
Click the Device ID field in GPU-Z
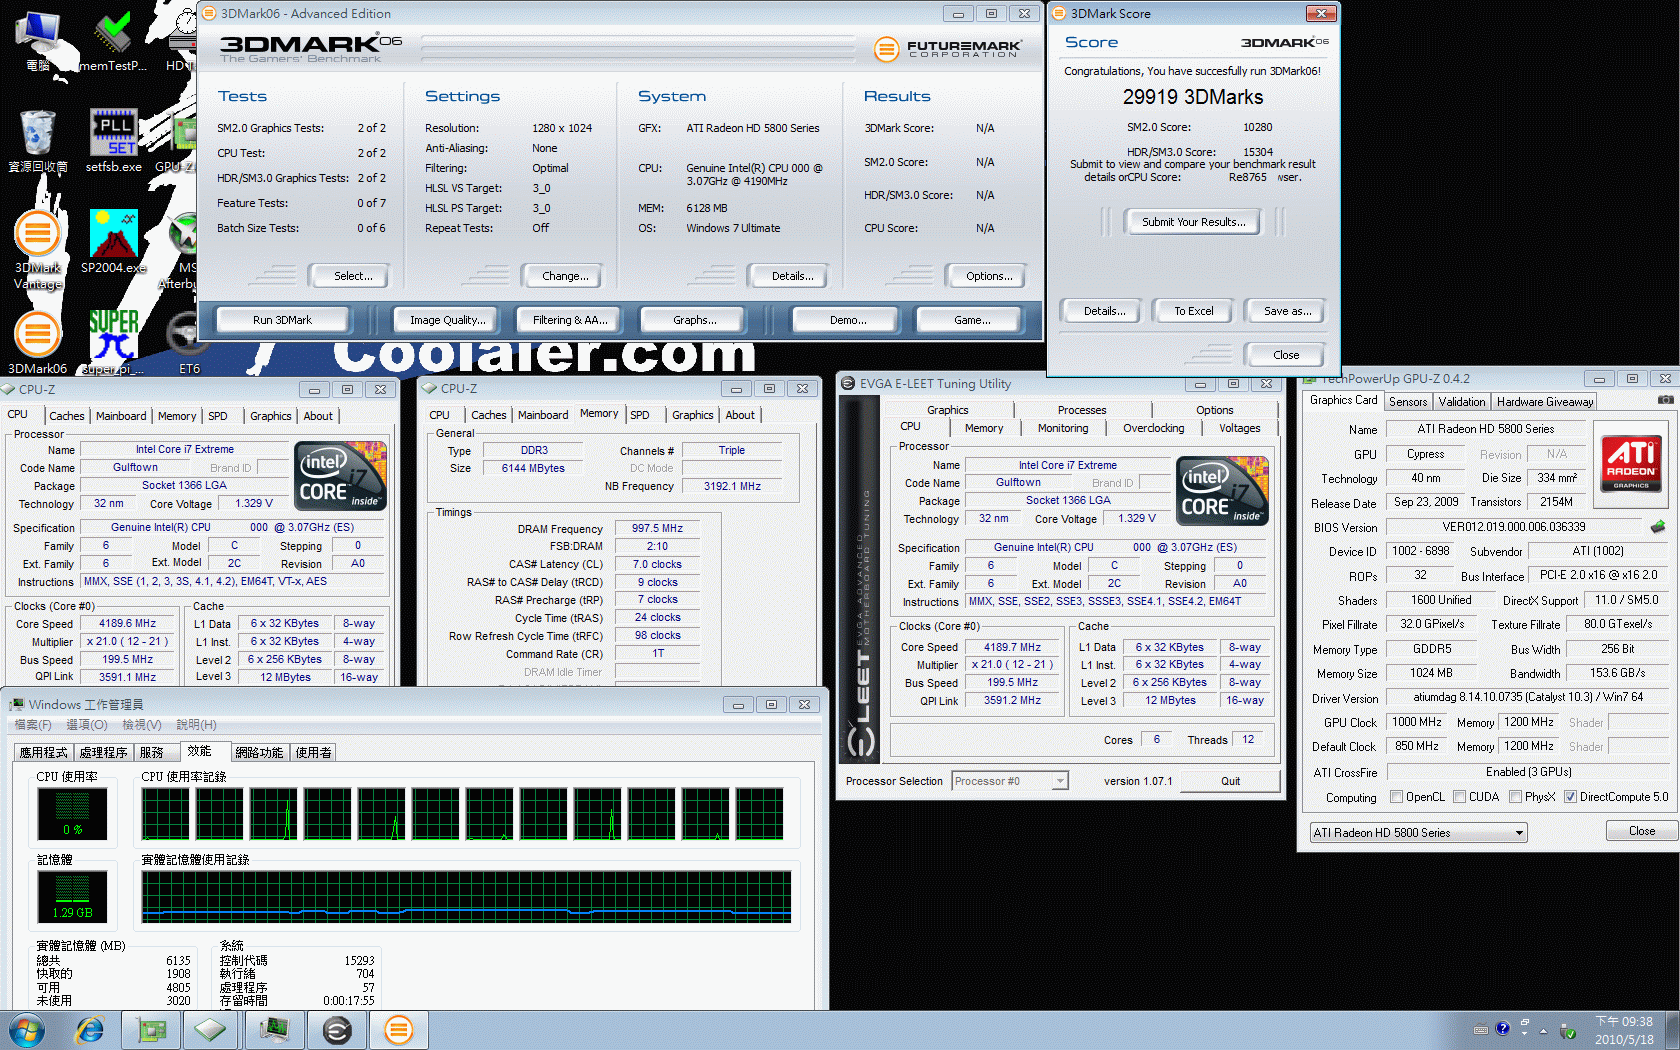[x=1420, y=551]
